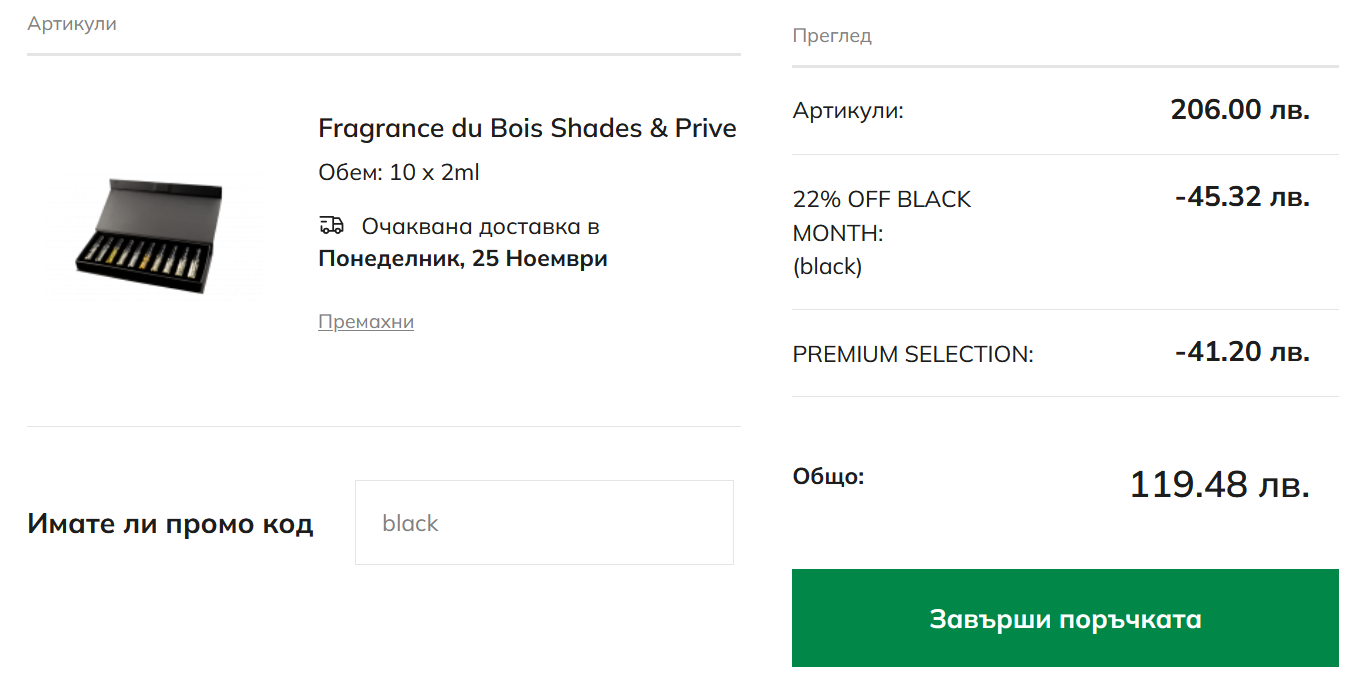Click the Общо: total label
The width and height of the screenshot is (1356, 684).
(x=828, y=477)
